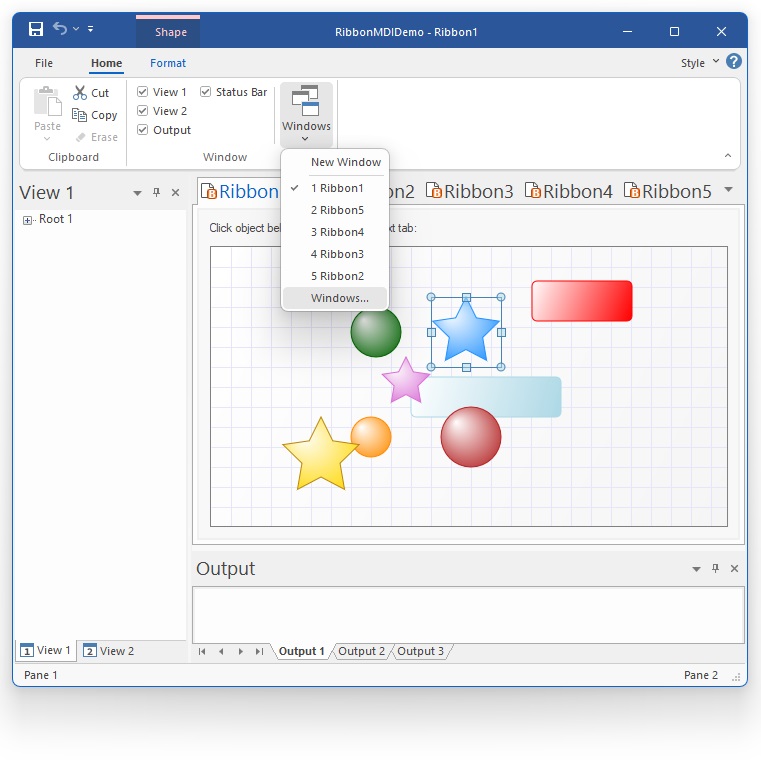Open the Windows ribbon button
The width and height of the screenshot is (761, 760).
pos(306,113)
